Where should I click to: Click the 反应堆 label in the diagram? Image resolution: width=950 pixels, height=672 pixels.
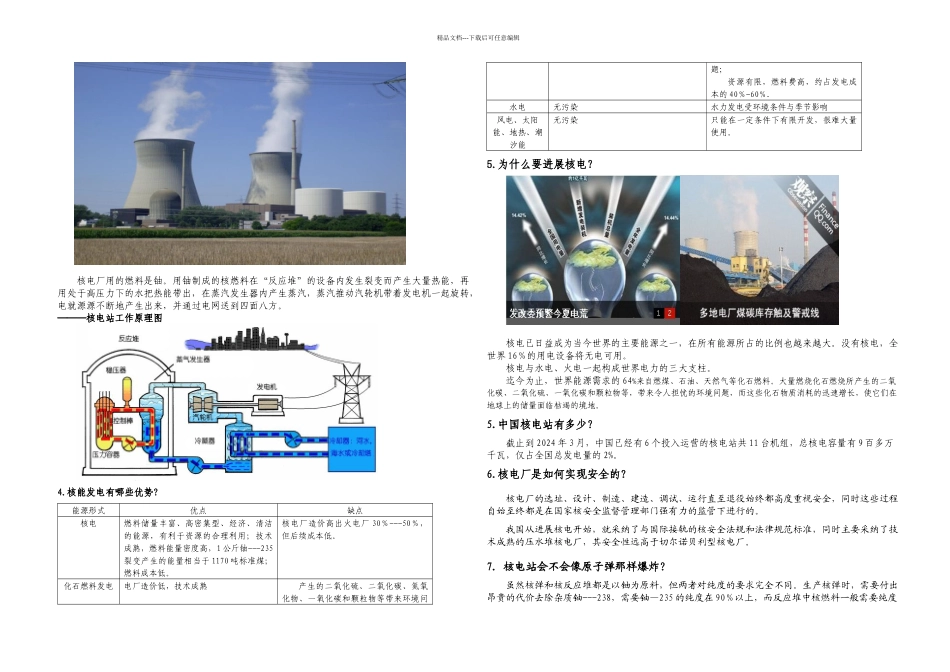coord(128,338)
